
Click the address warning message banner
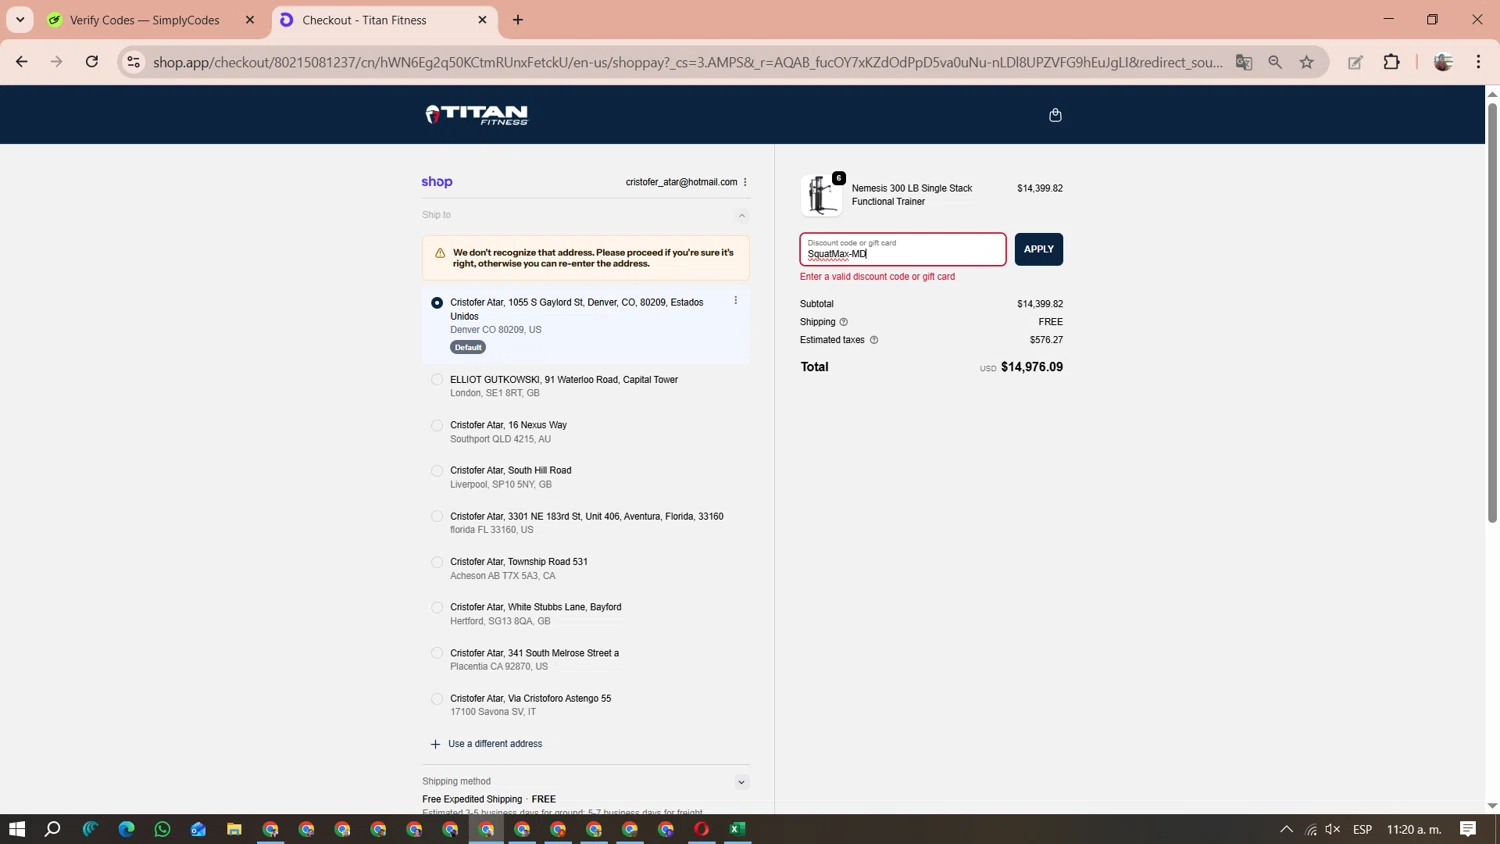point(586,258)
